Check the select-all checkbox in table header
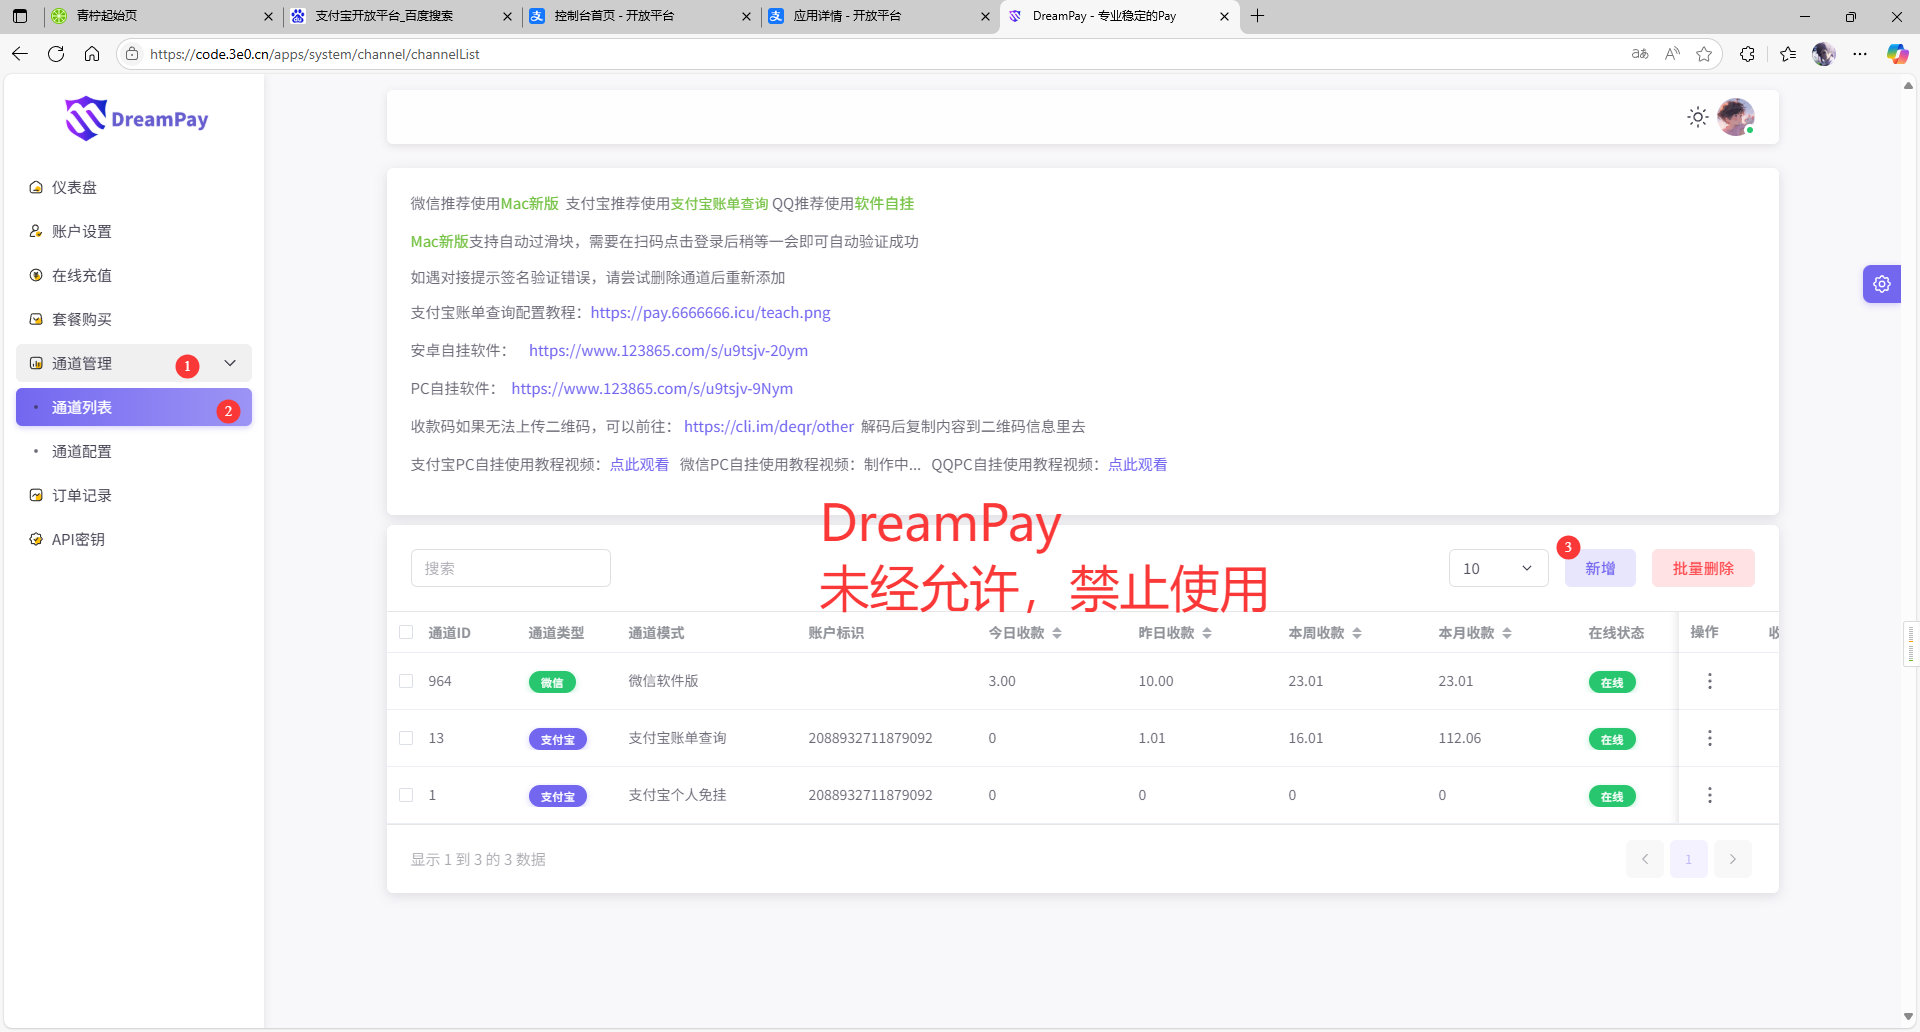1920x1032 pixels. (x=406, y=632)
